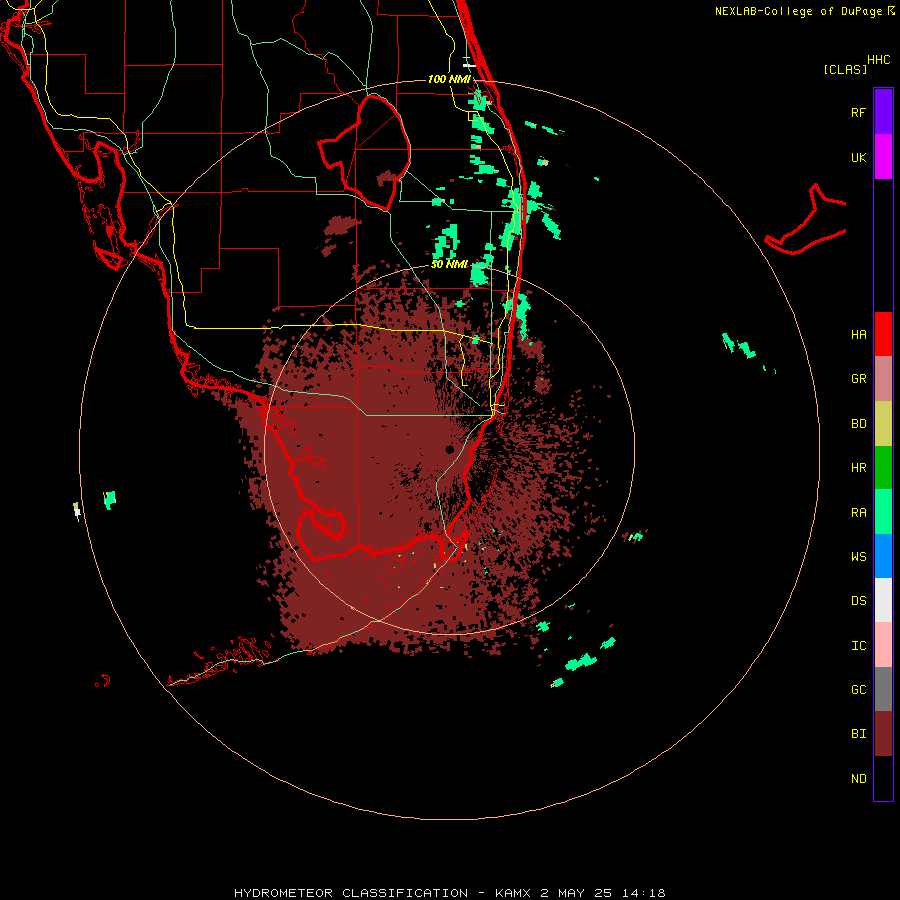Click the RF legend label
Screen dimensions: 900x900
858,112
